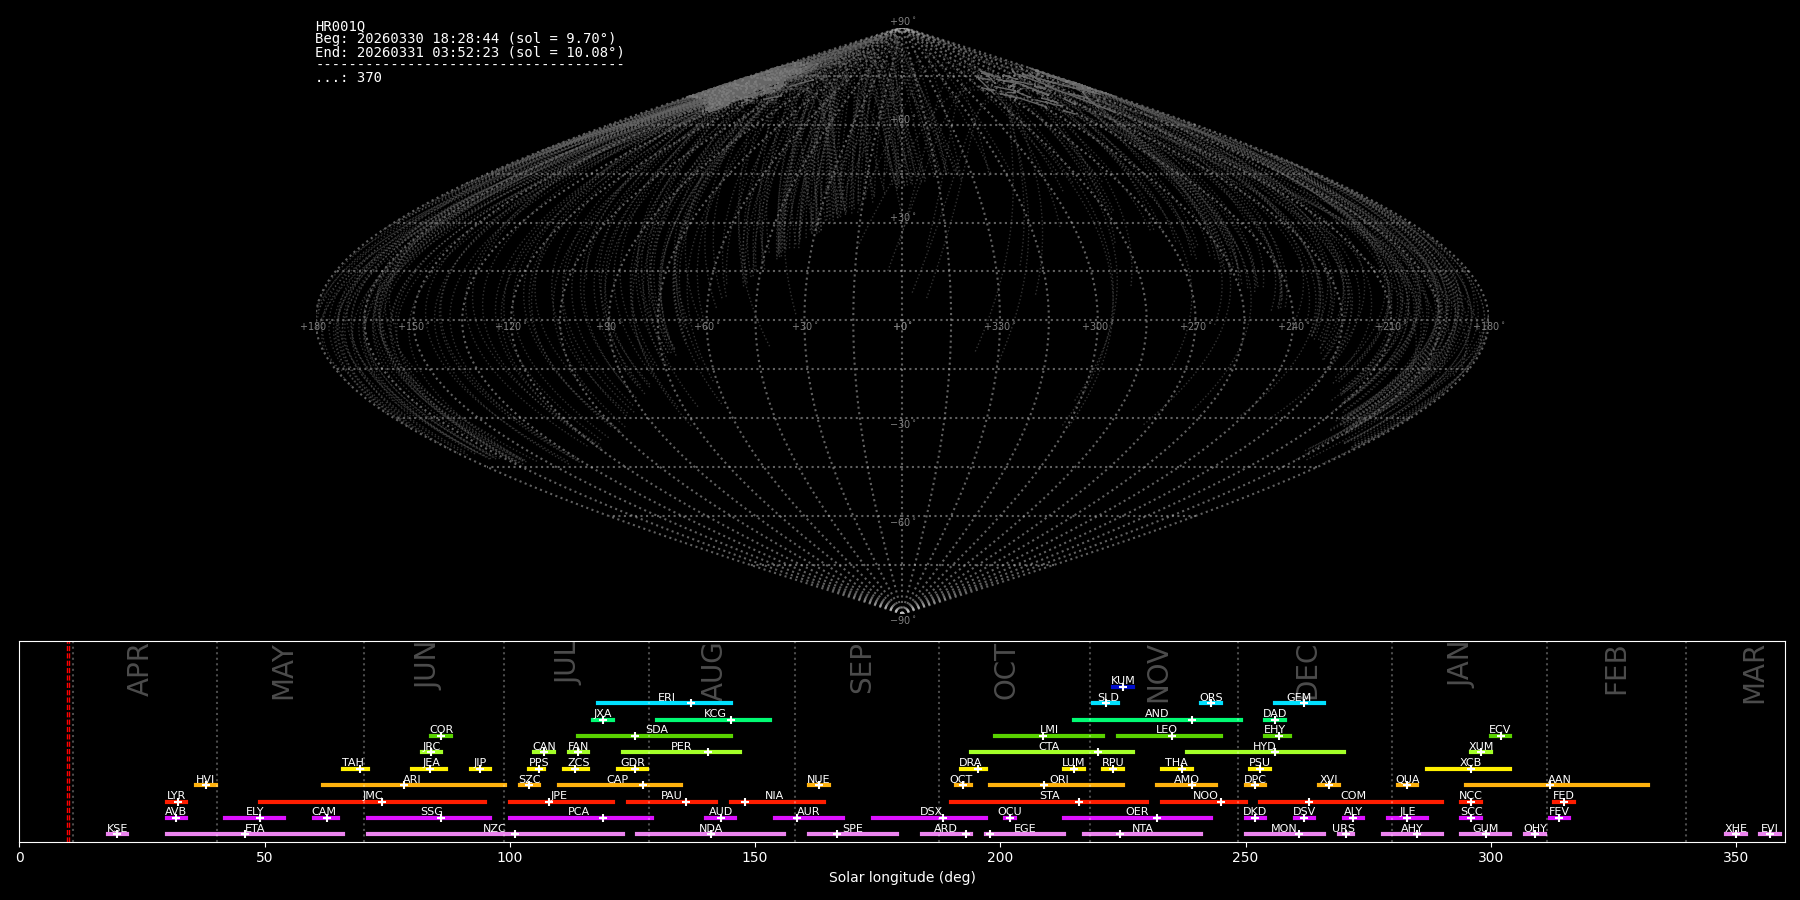This screenshot has width=1800, height=900.
Task: Click the '...: 370' count text
Action: [x=348, y=78]
